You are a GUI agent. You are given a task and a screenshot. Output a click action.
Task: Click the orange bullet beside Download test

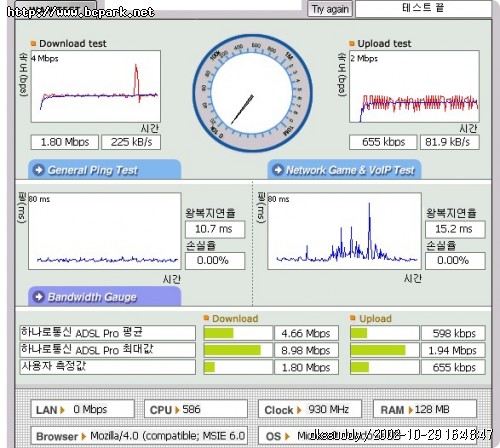33,43
